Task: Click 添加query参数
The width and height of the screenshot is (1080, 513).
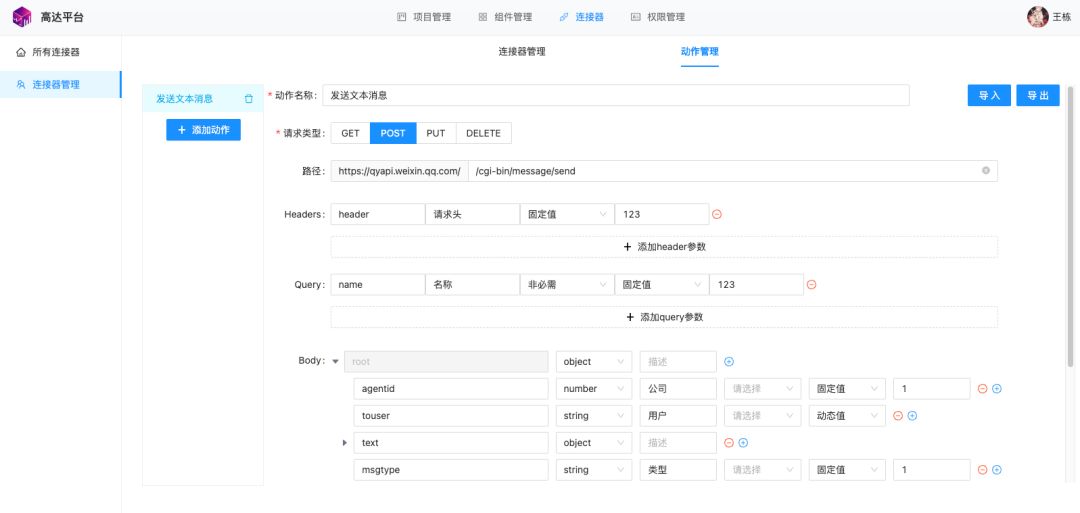Action: (664, 317)
